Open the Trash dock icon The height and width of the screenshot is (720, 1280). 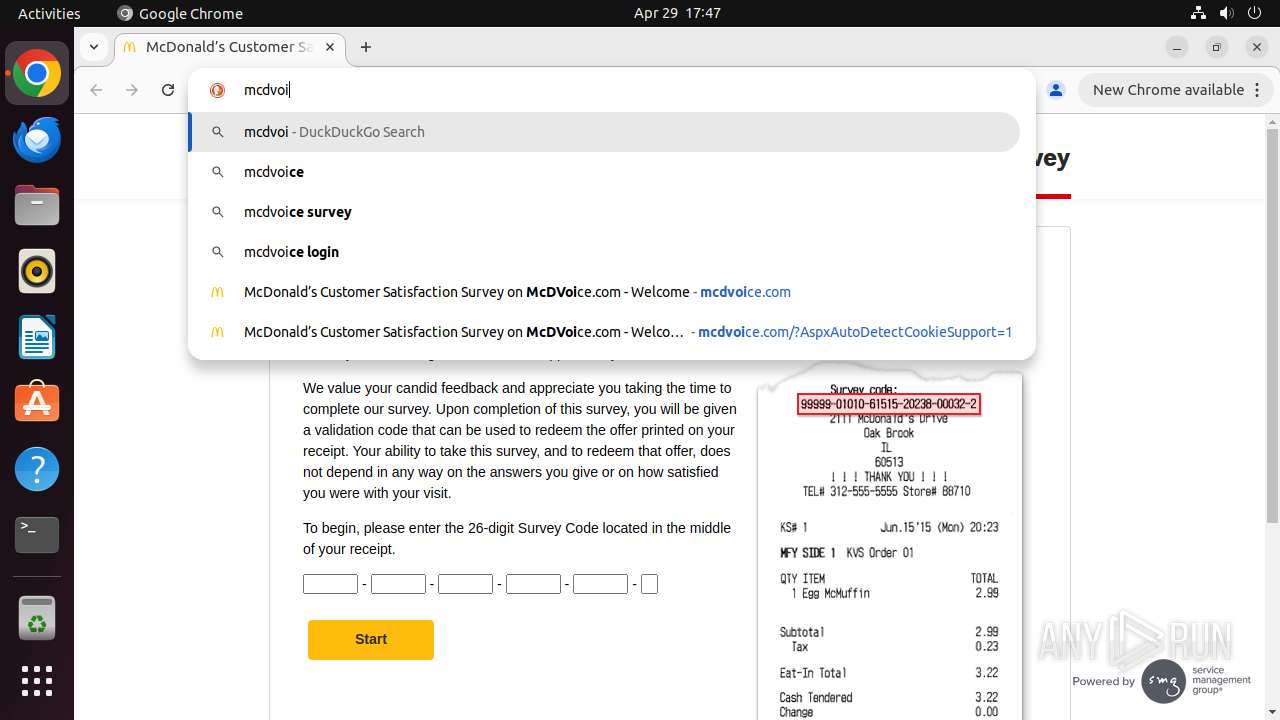[37, 618]
